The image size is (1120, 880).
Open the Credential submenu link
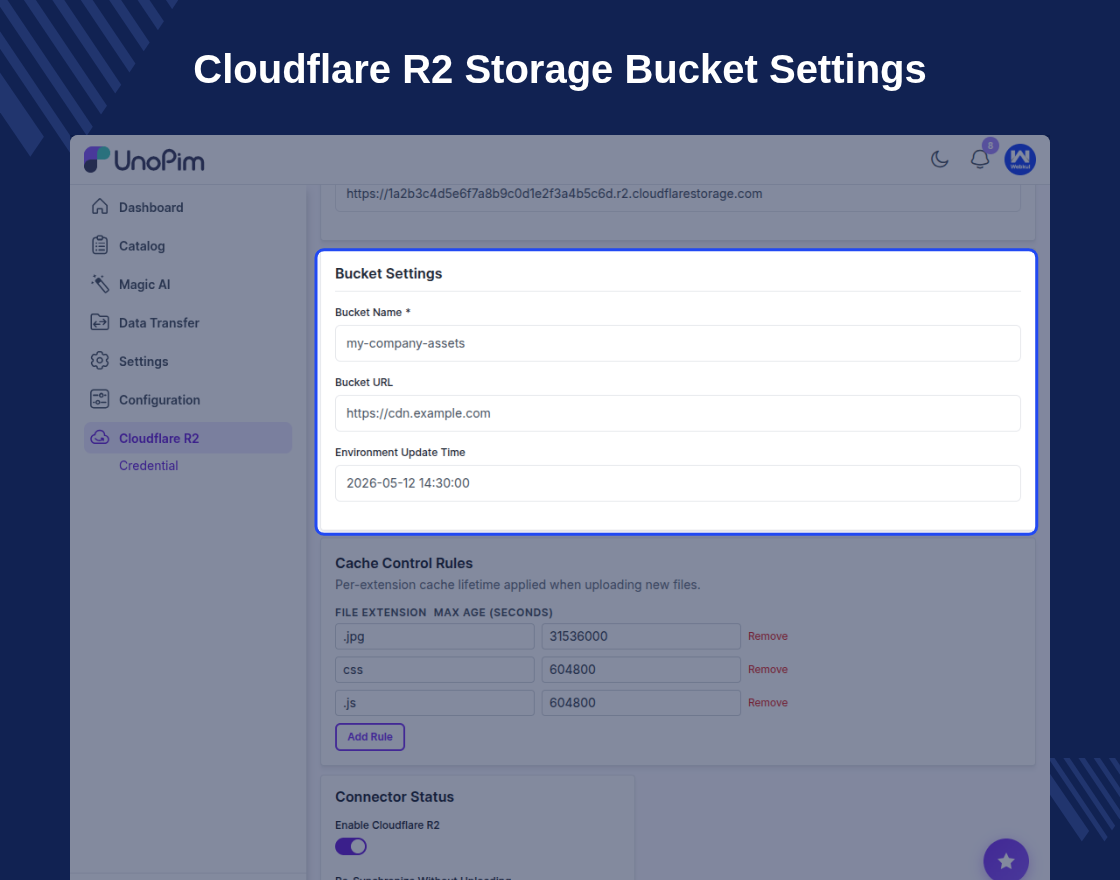[149, 466]
